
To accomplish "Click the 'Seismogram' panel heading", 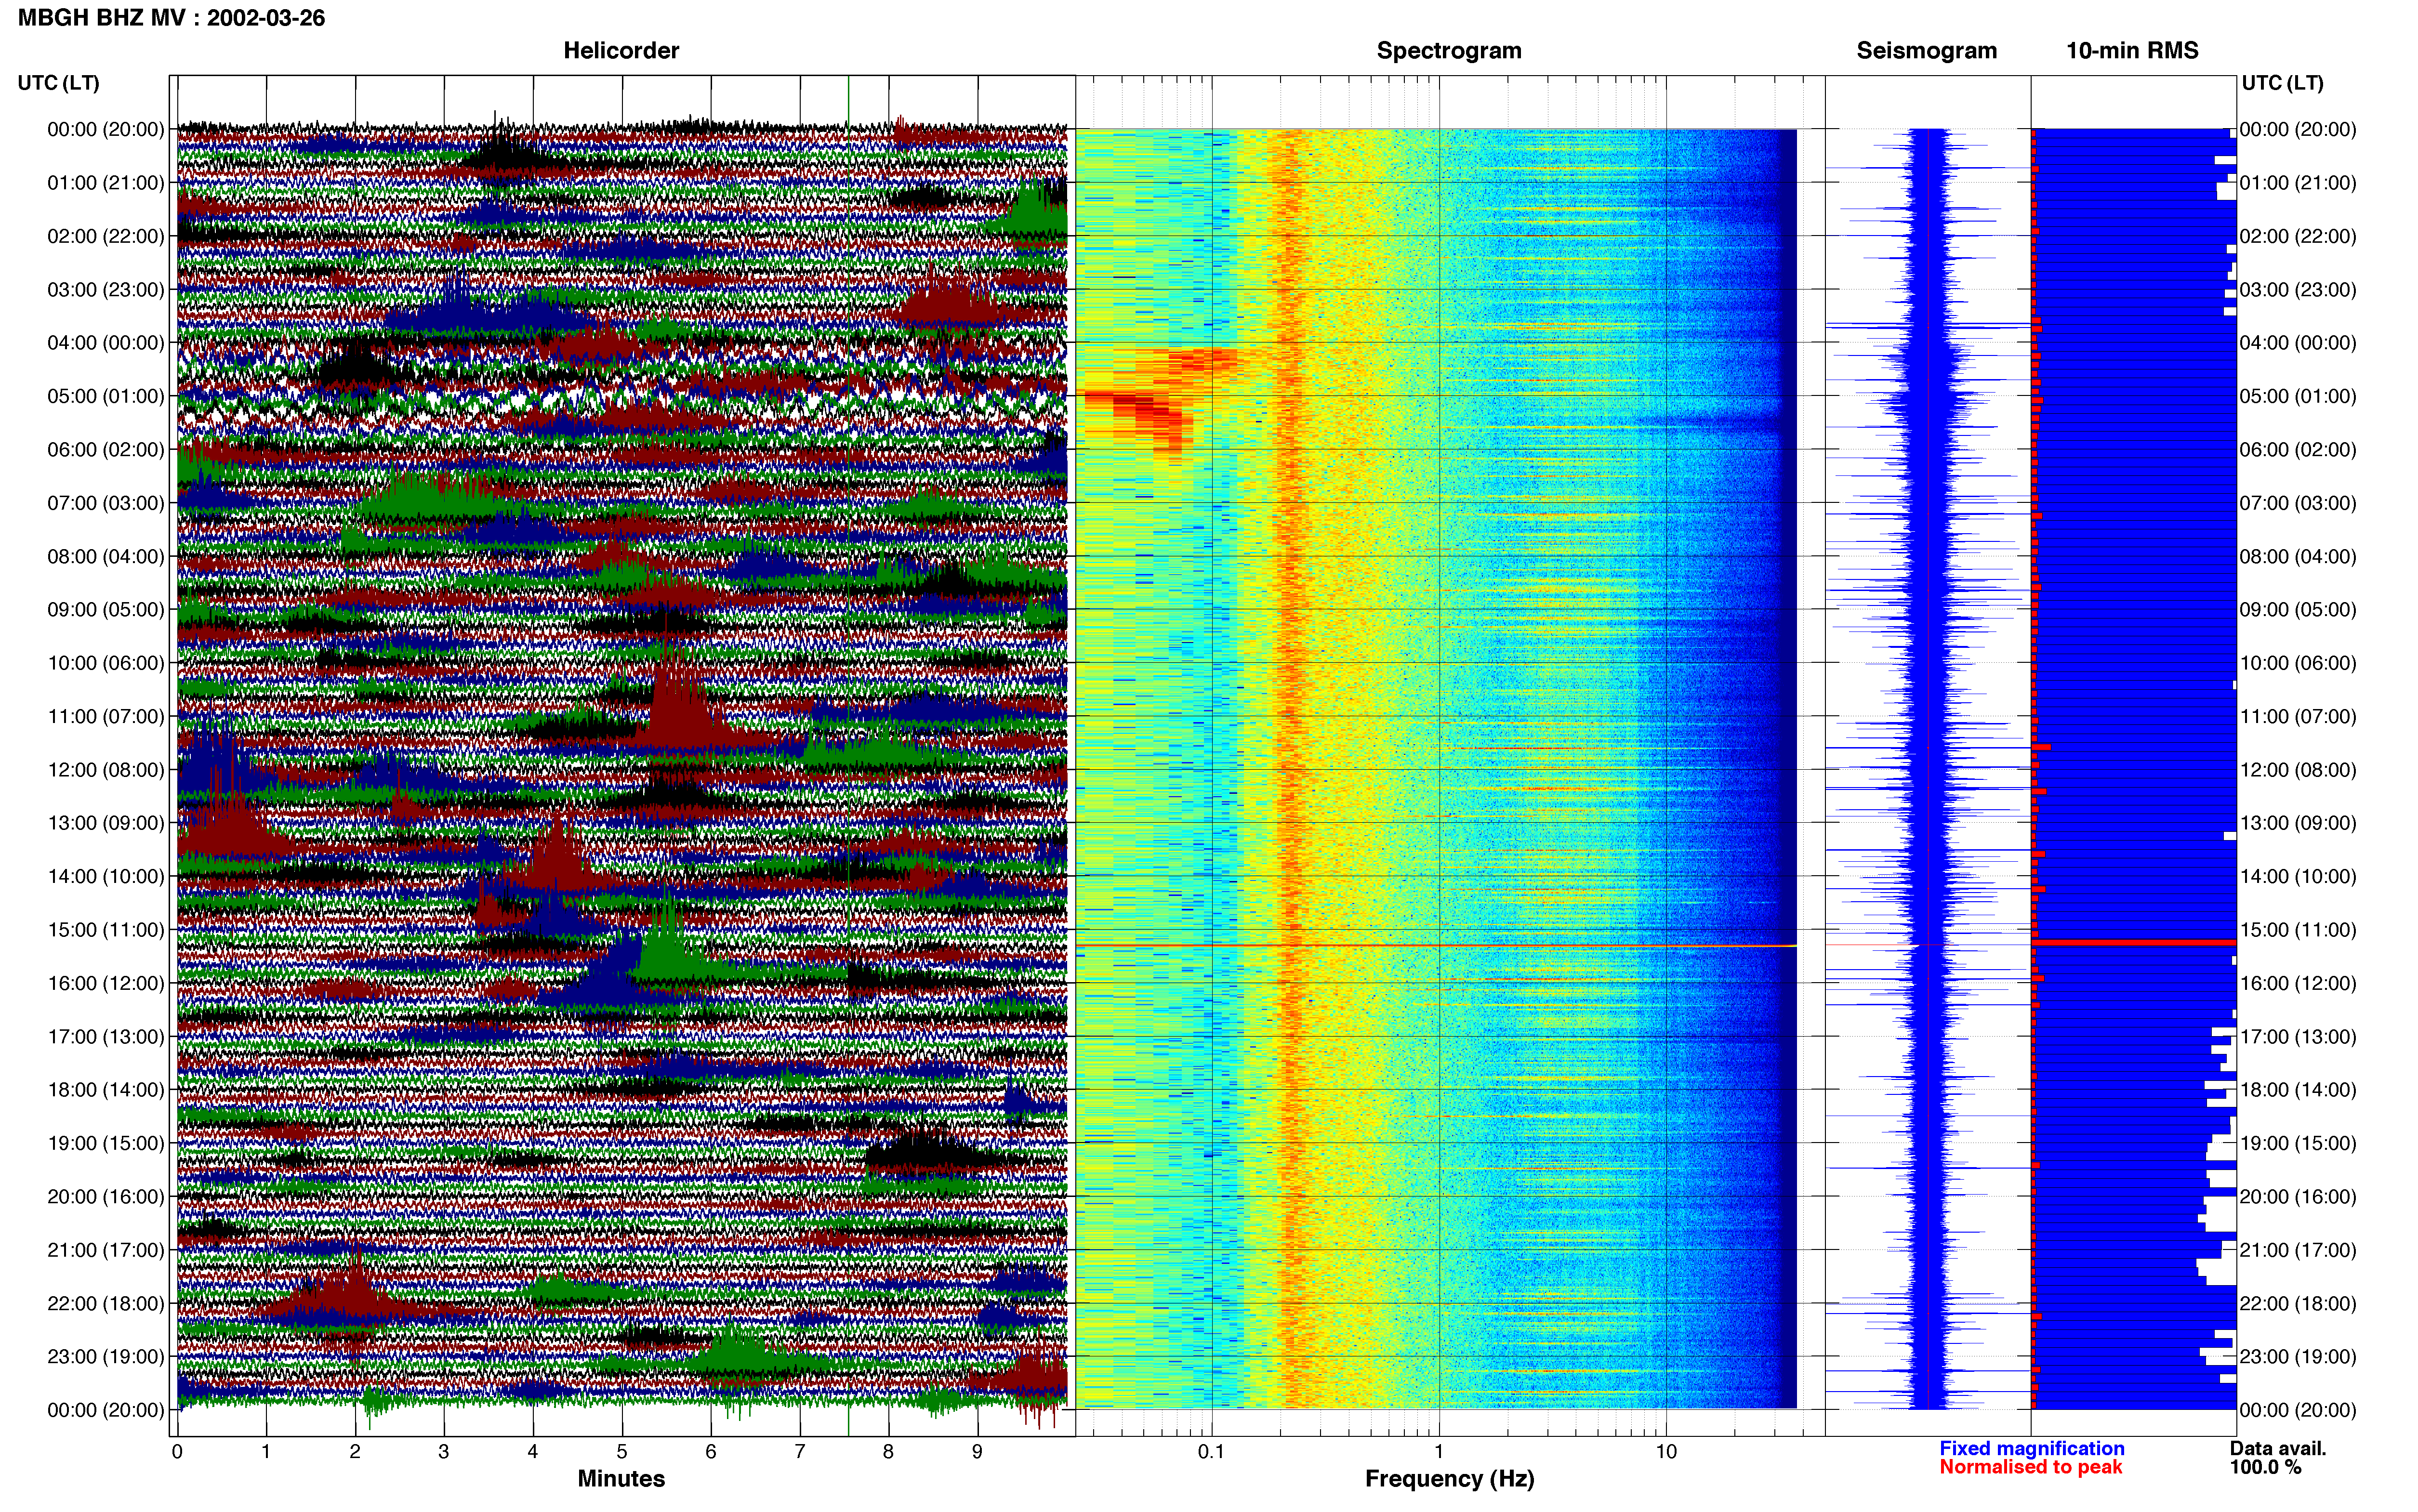I will pos(1926,51).
